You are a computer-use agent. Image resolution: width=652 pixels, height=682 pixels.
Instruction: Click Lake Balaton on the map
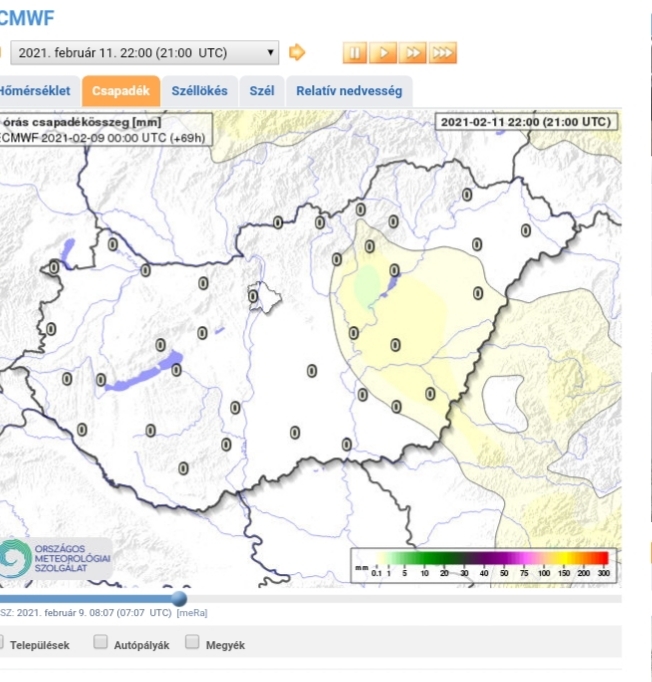(148, 368)
